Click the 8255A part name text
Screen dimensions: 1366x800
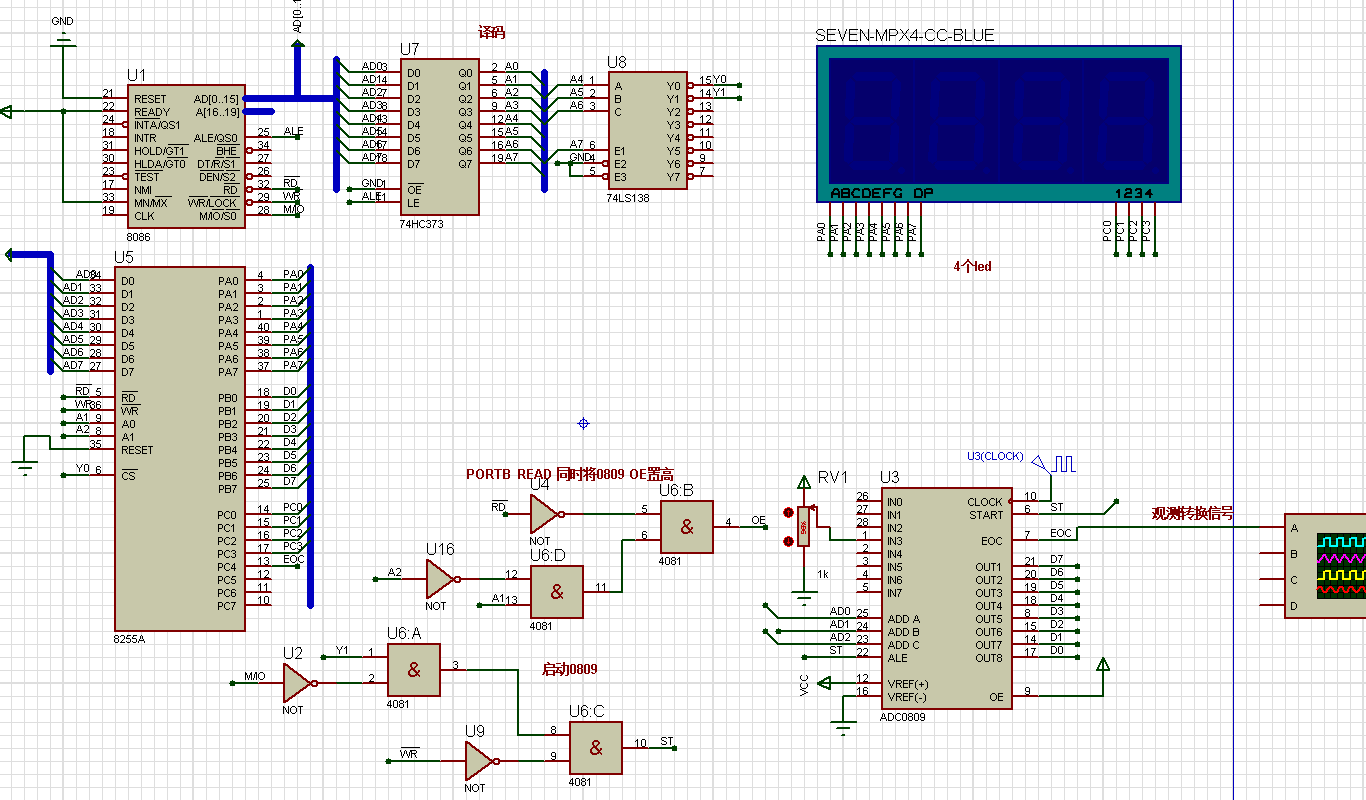[x=130, y=637]
